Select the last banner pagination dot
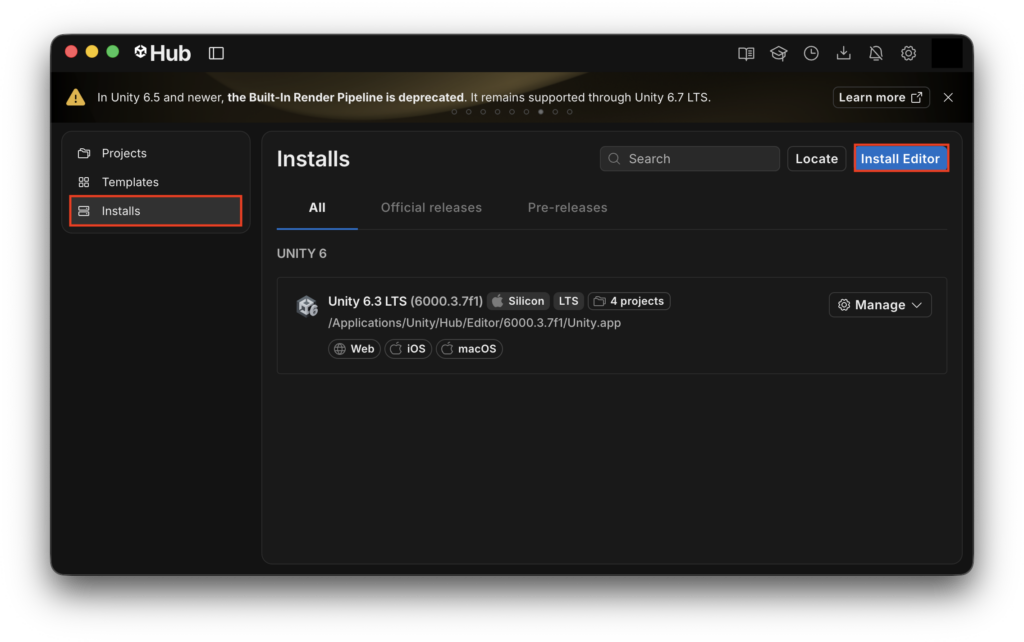Viewport: 1024px width, 642px height. [569, 112]
